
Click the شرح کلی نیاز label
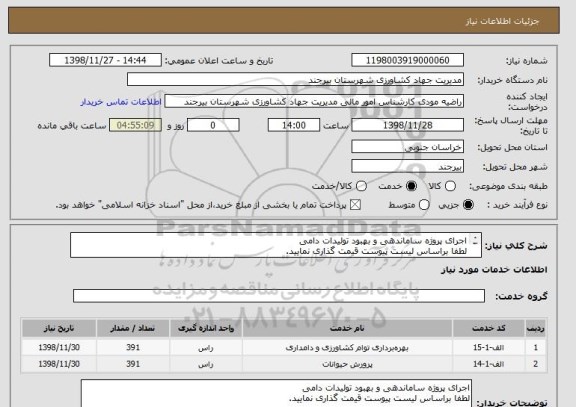516,246
